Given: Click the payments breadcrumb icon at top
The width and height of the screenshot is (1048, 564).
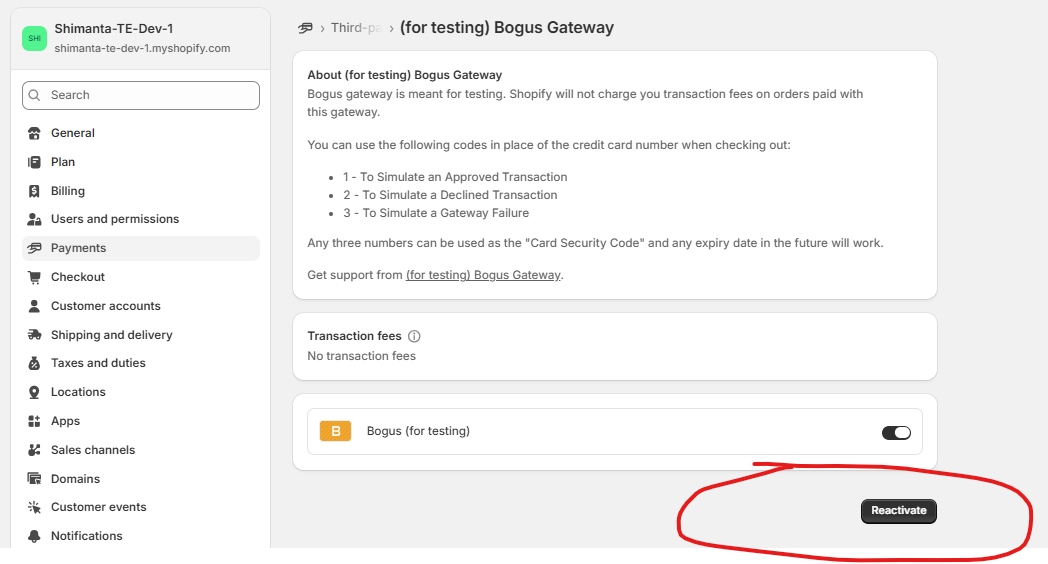Looking at the screenshot, I should [306, 28].
